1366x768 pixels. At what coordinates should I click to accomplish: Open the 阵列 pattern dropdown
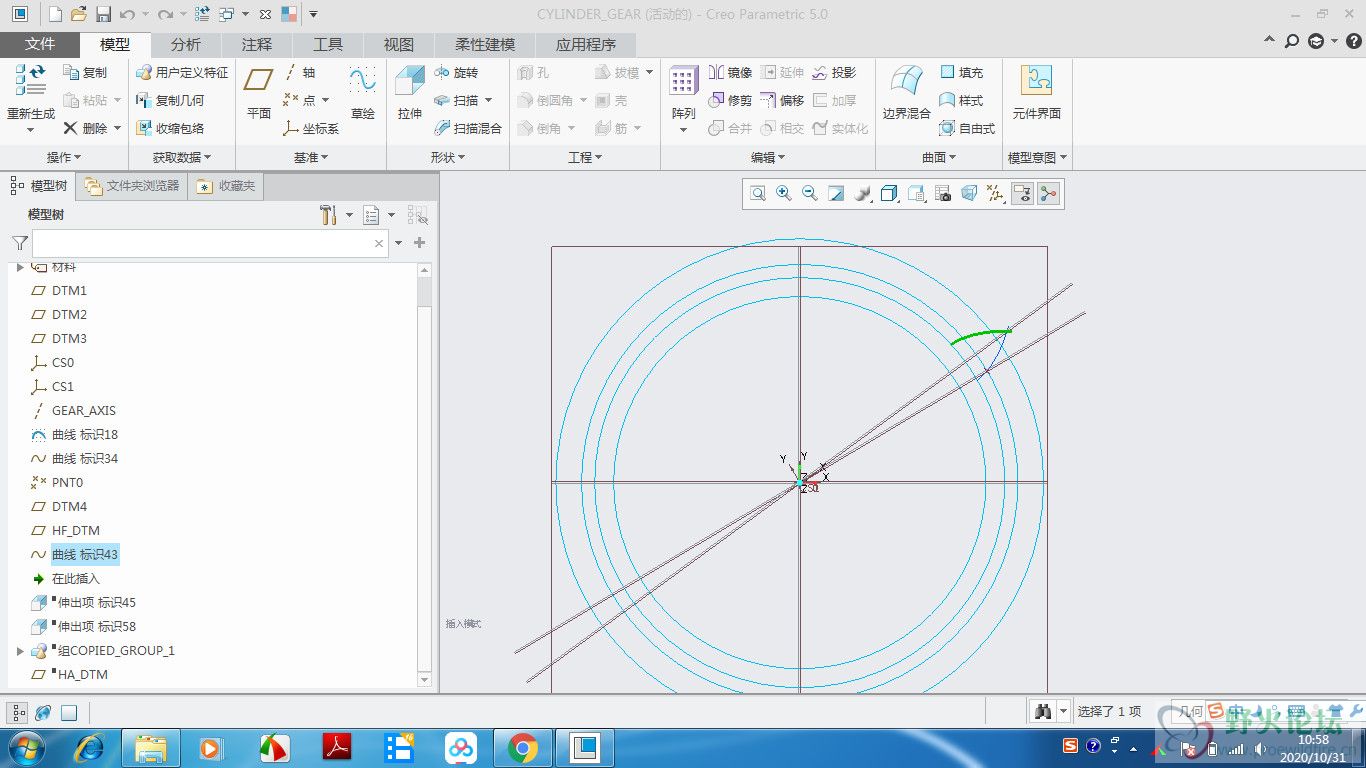click(684, 129)
